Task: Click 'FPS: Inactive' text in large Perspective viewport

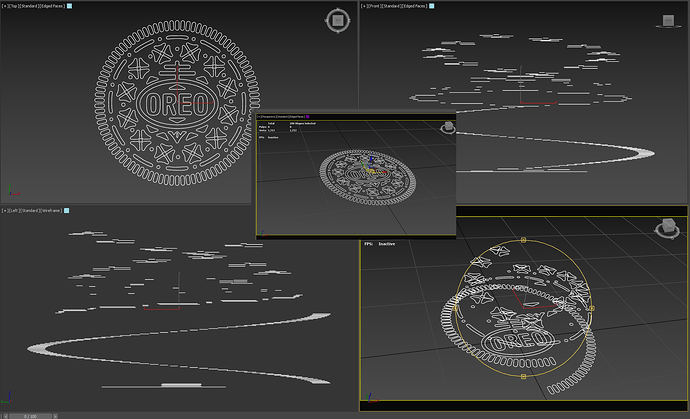Action: (x=380, y=244)
